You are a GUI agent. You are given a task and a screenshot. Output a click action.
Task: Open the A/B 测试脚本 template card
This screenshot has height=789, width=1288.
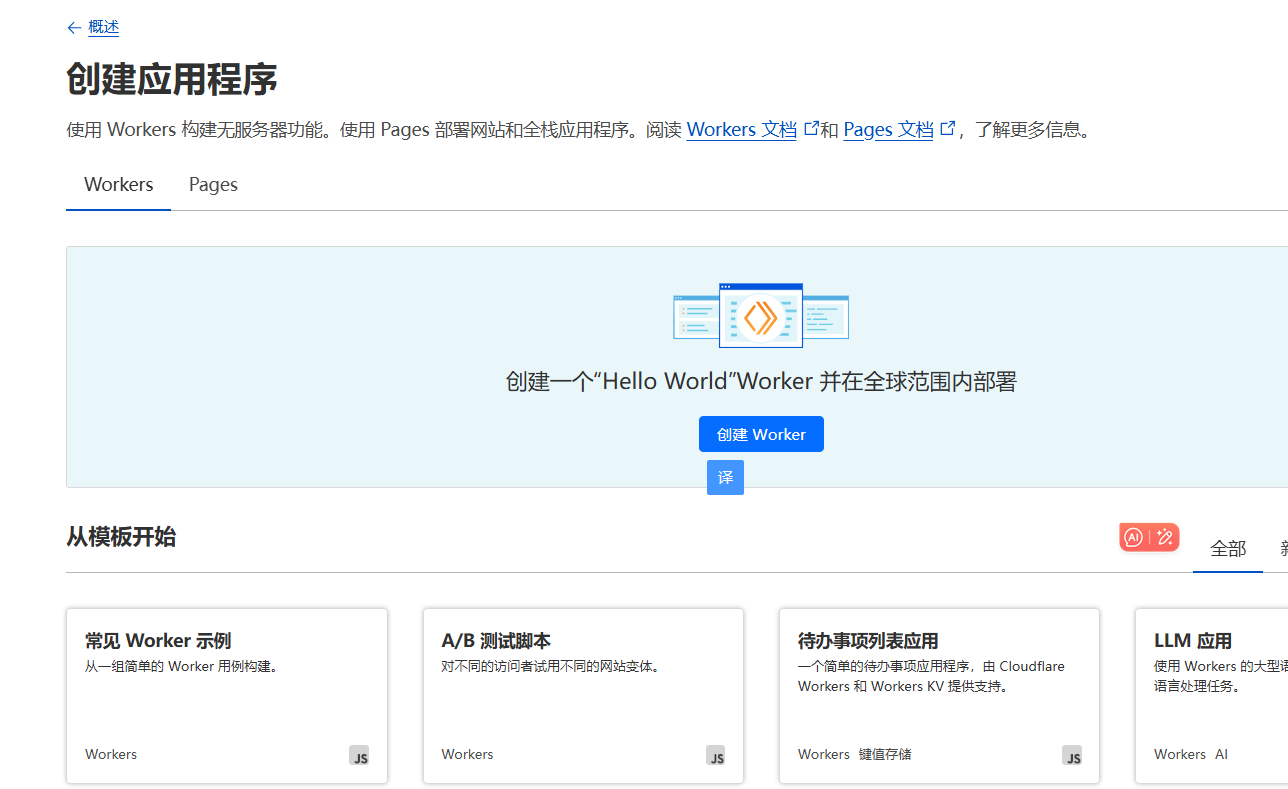[583, 695]
